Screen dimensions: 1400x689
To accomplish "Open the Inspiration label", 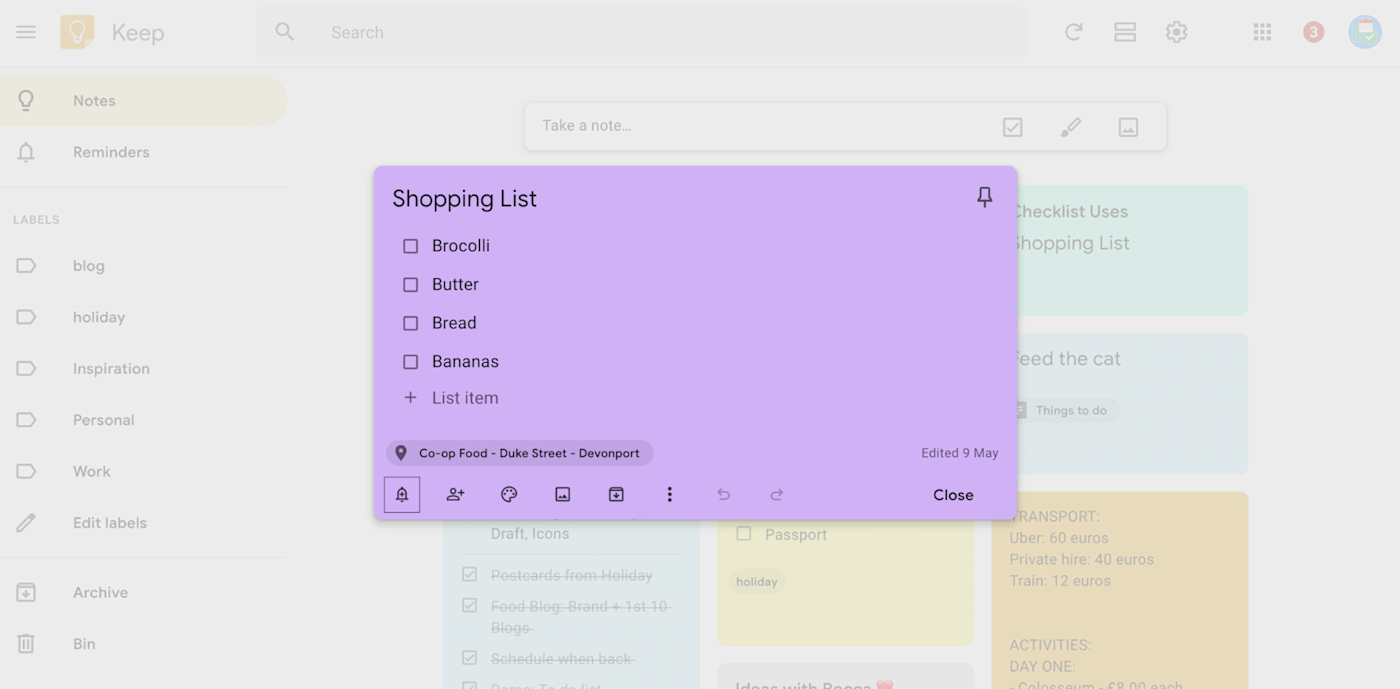I will coord(143,369).
